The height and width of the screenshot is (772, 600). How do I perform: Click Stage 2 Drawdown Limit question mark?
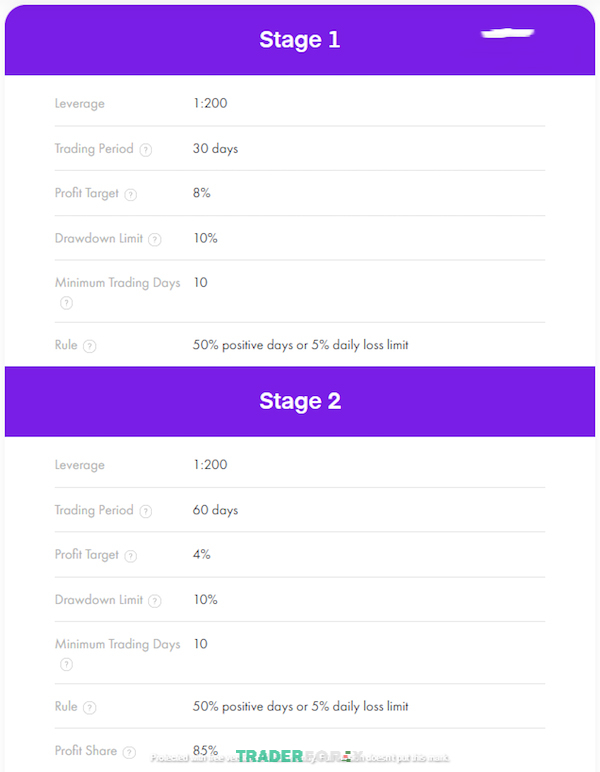(155, 601)
